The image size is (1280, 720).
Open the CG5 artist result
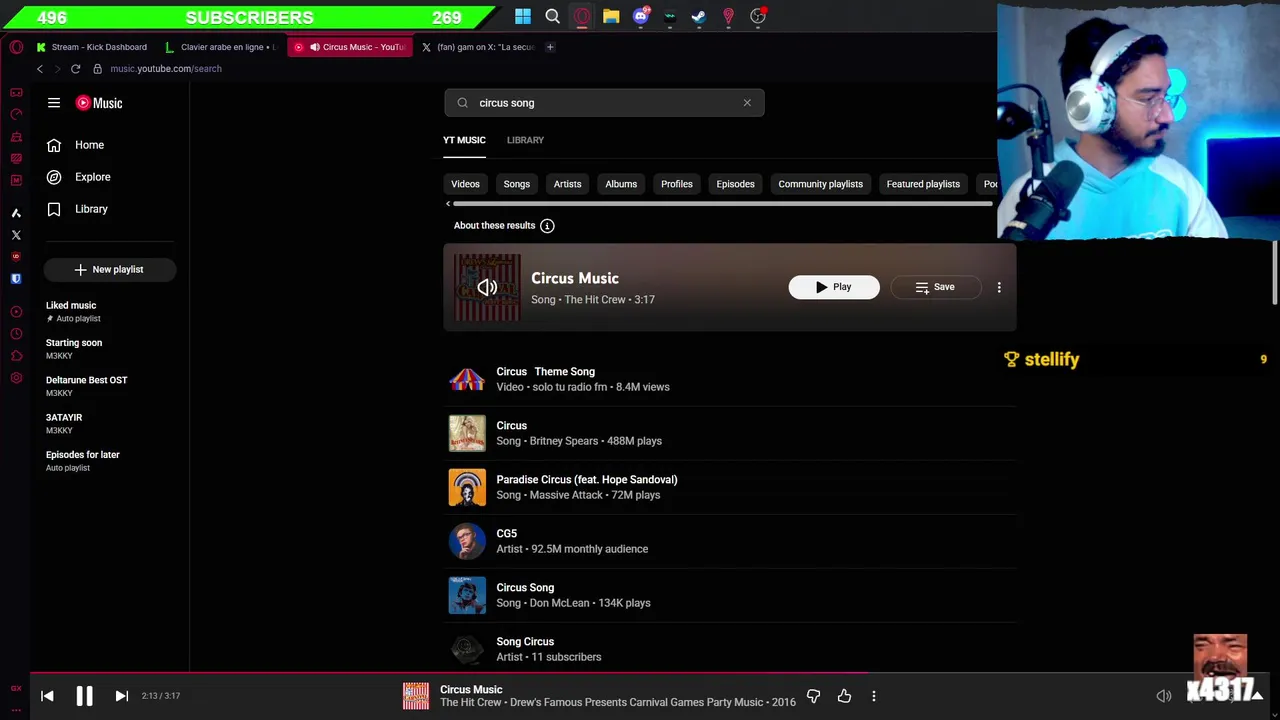pos(730,541)
